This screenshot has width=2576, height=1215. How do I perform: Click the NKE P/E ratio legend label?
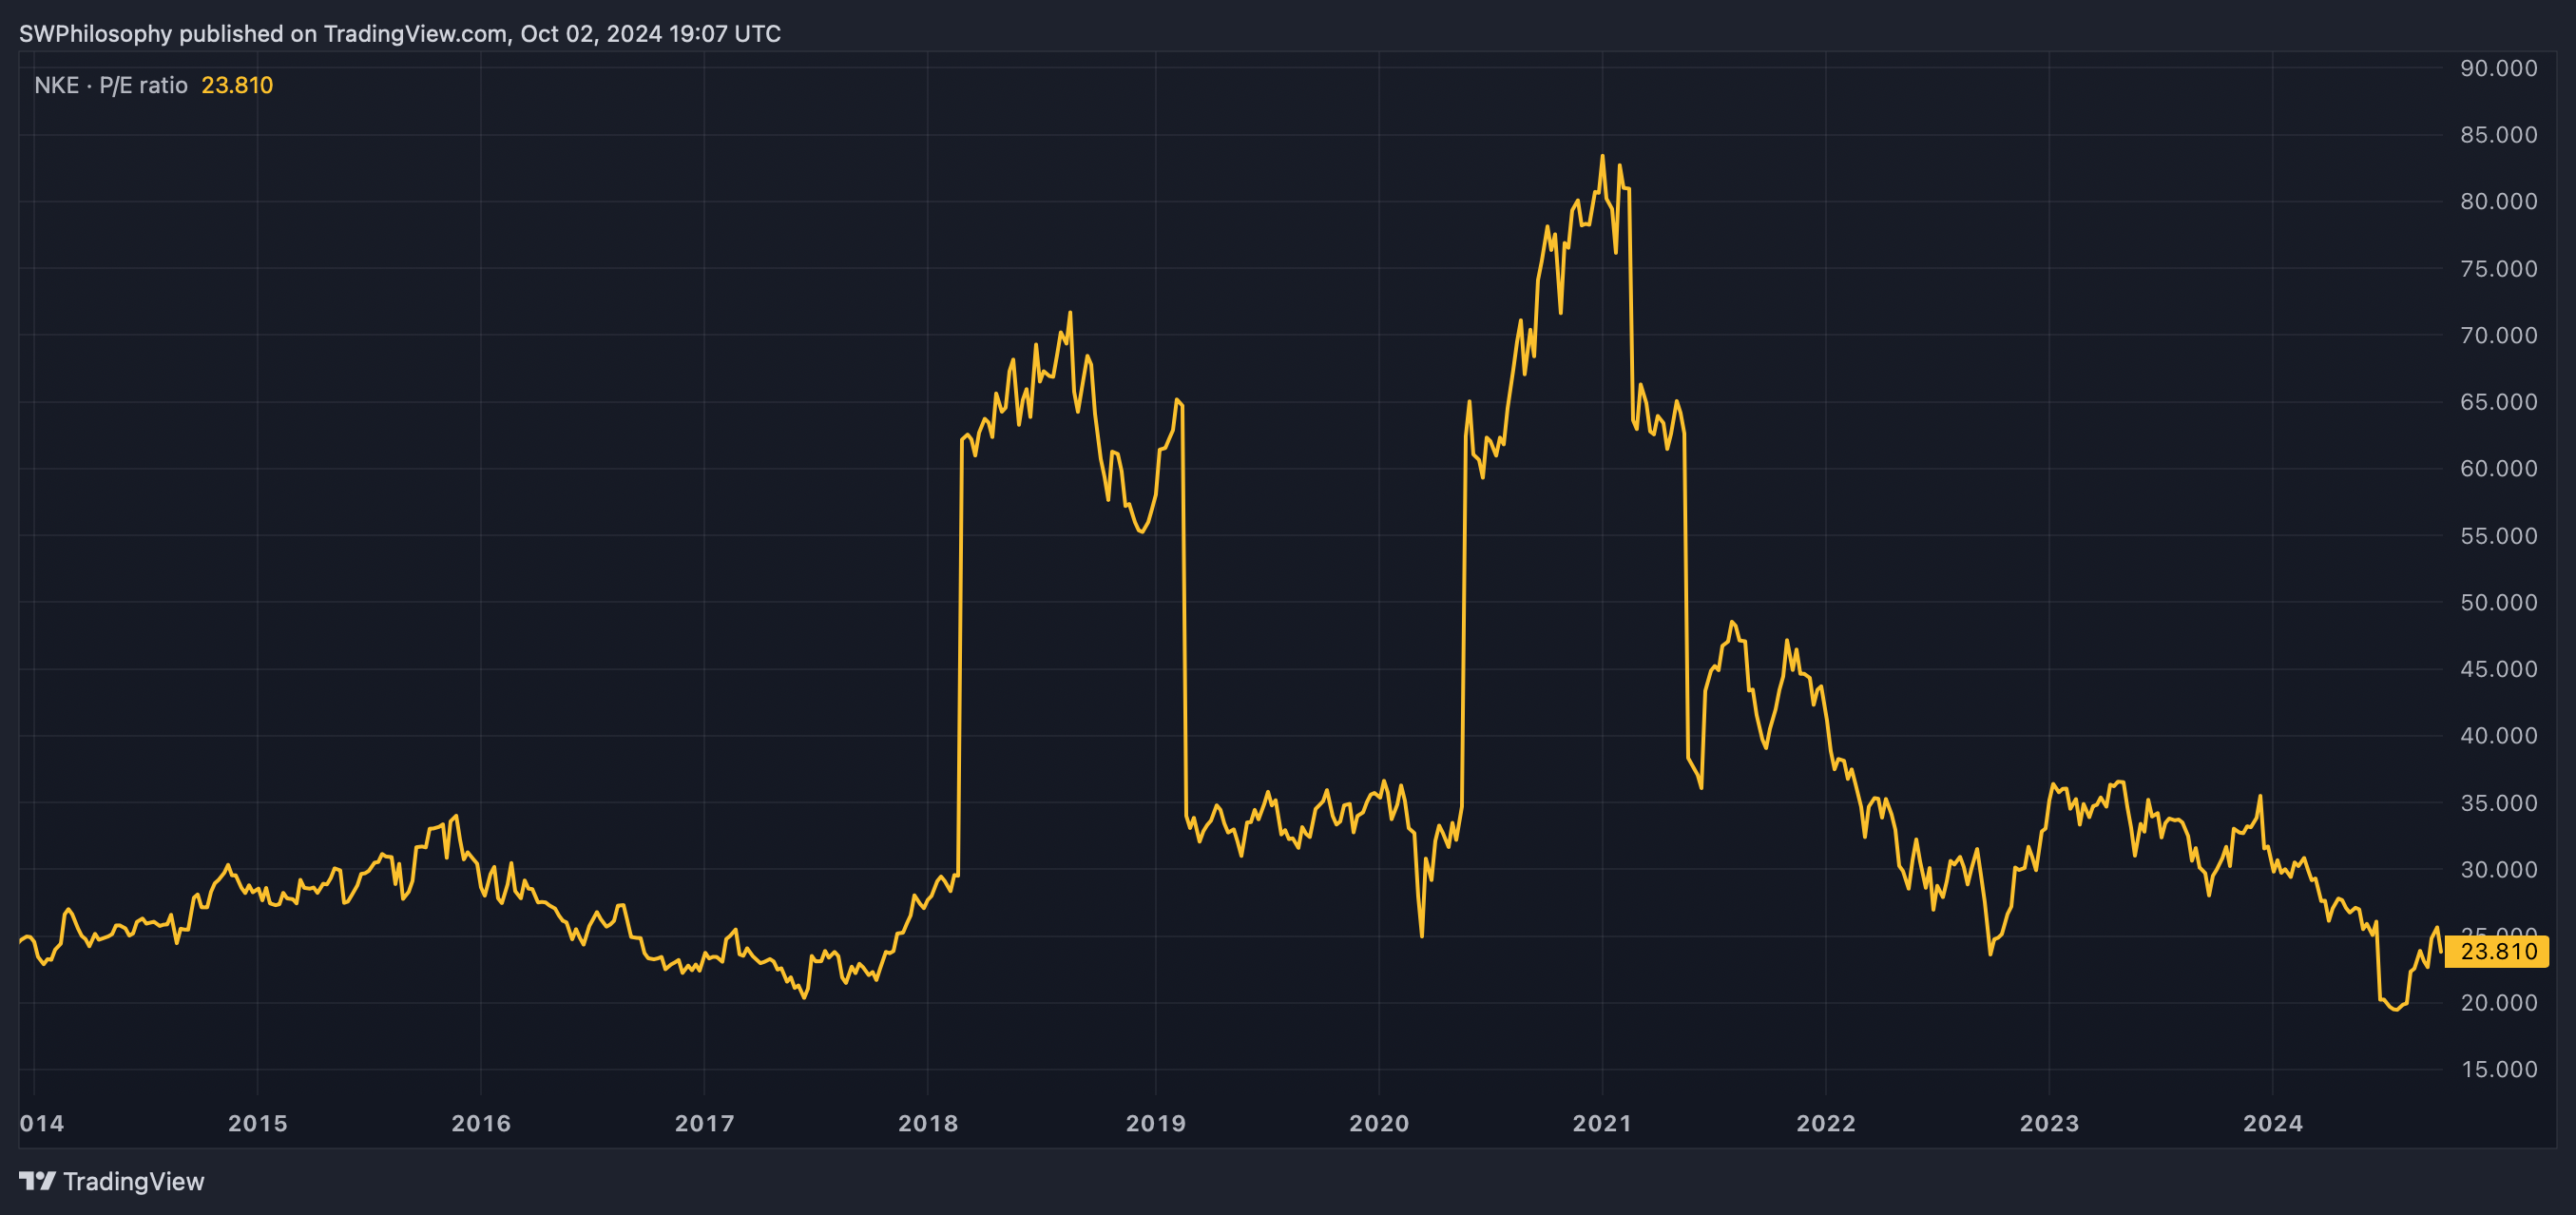[x=111, y=85]
